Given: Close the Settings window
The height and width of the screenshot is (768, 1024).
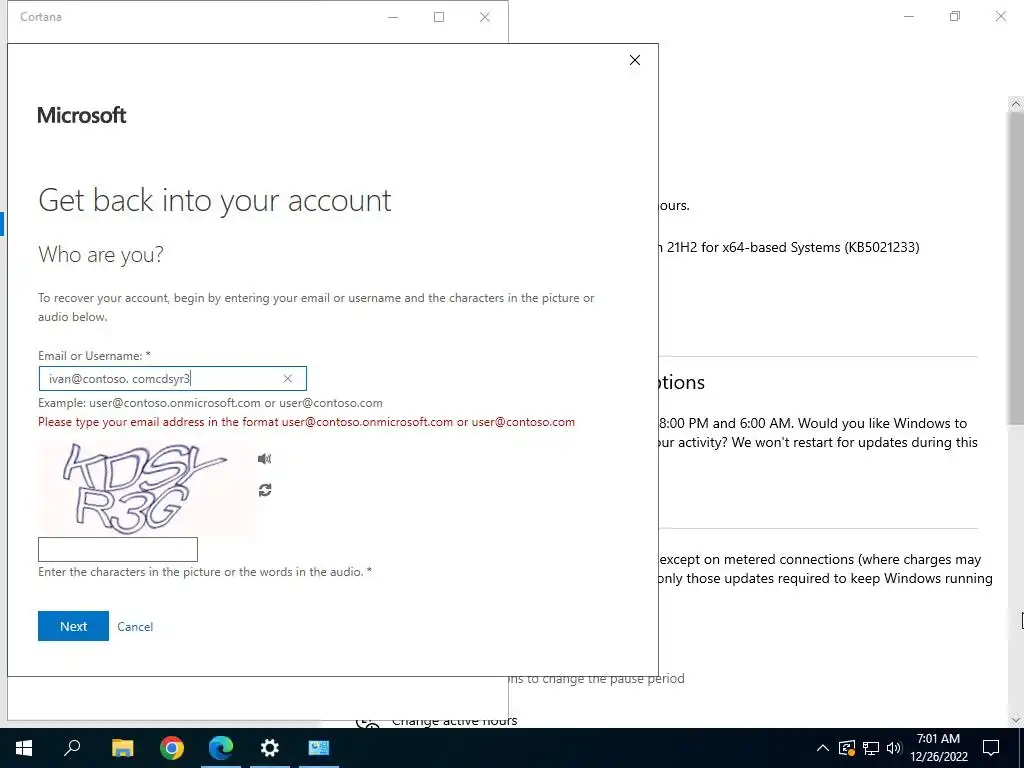Looking at the screenshot, I should coord(1000,16).
